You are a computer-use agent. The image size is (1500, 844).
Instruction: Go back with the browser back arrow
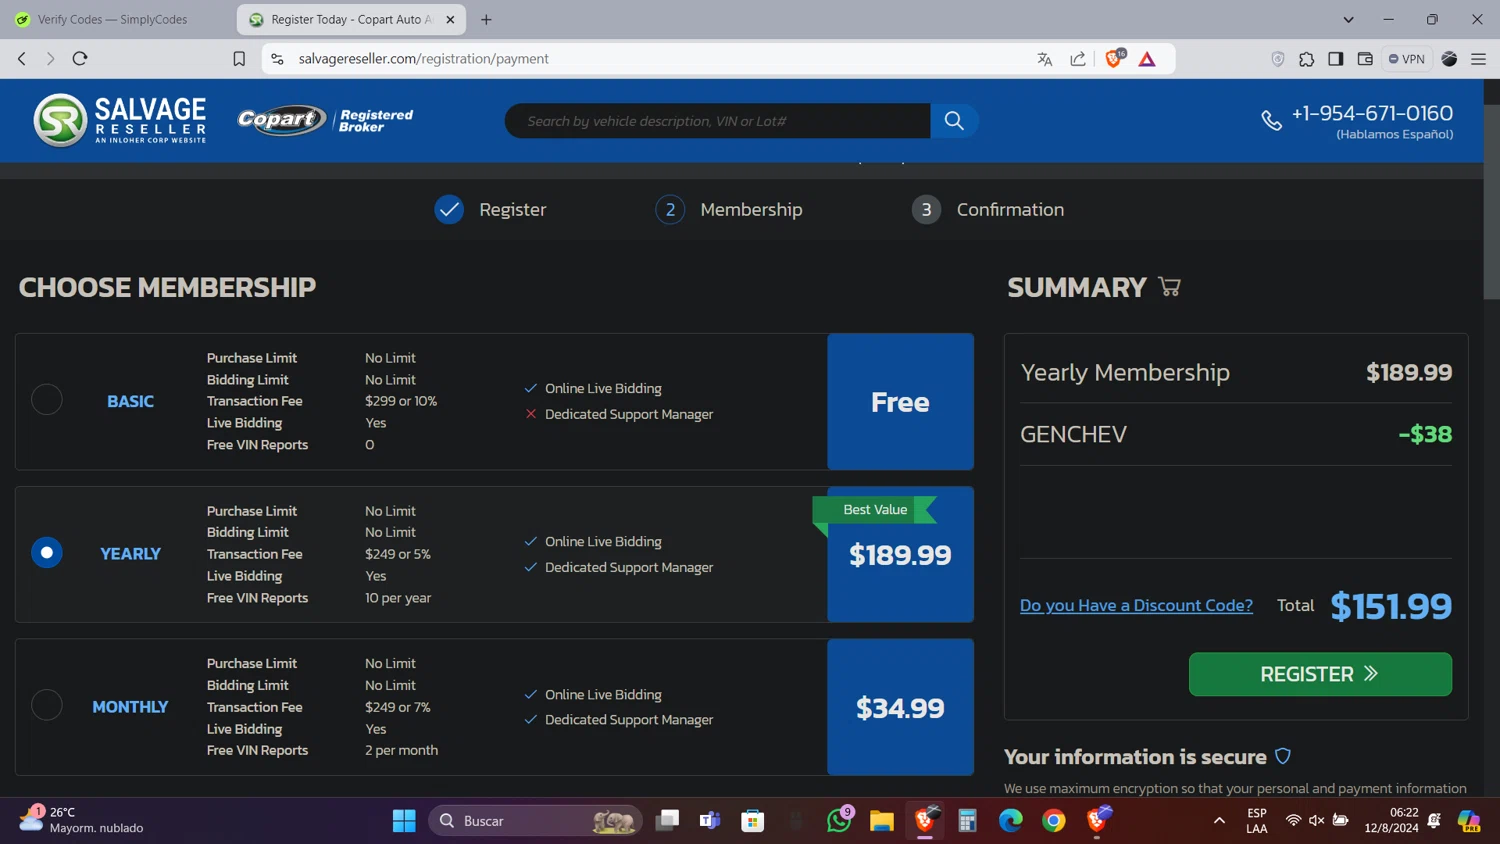tap(22, 59)
